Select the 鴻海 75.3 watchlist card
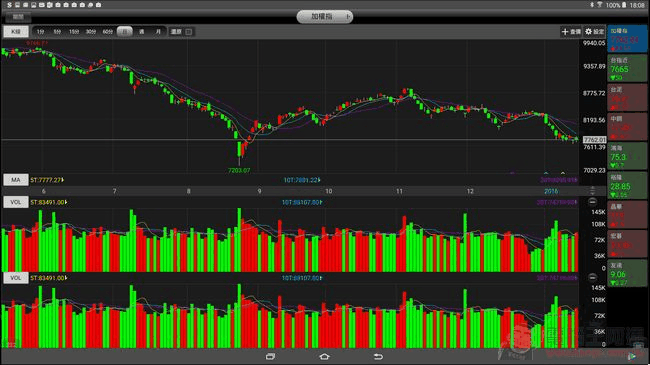The height and width of the screenshot is (365, 650). click(x=627, y=156)
